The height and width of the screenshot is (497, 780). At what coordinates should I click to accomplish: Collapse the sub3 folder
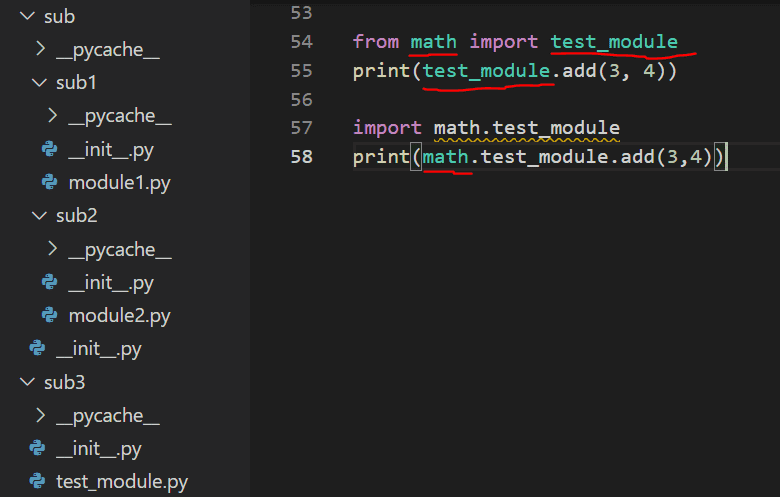click(x=26, y=382)
